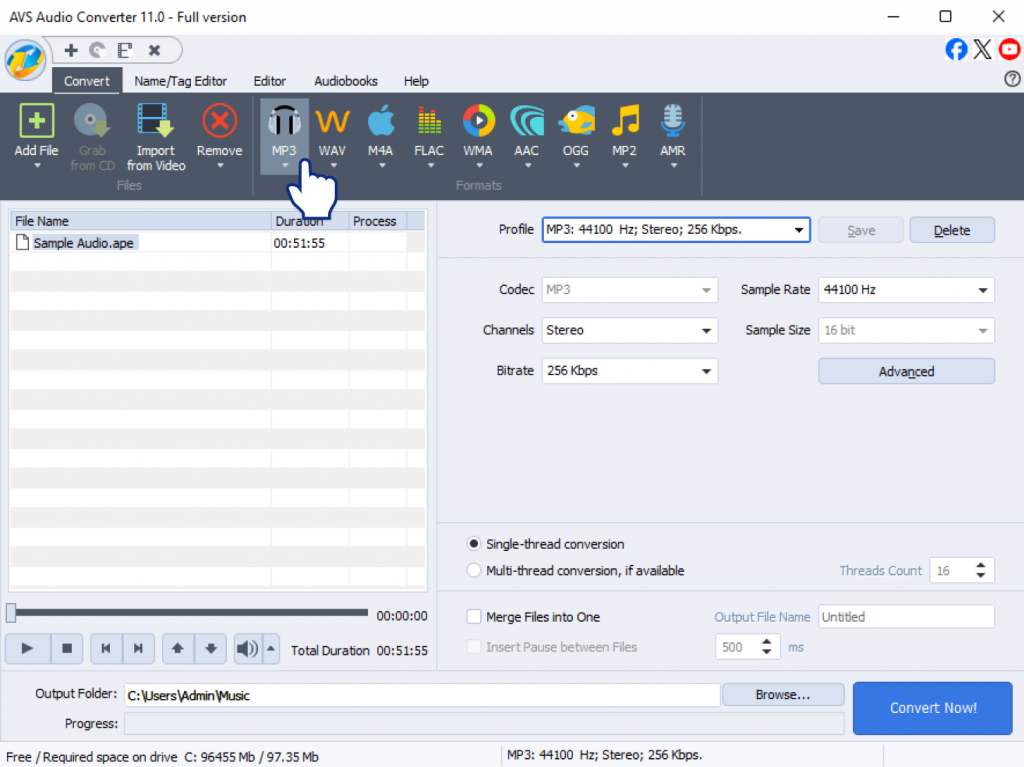Viewport: 1024px width, 767px height.
Task: Select the MP3 format icon
Action: pos(284,121)
